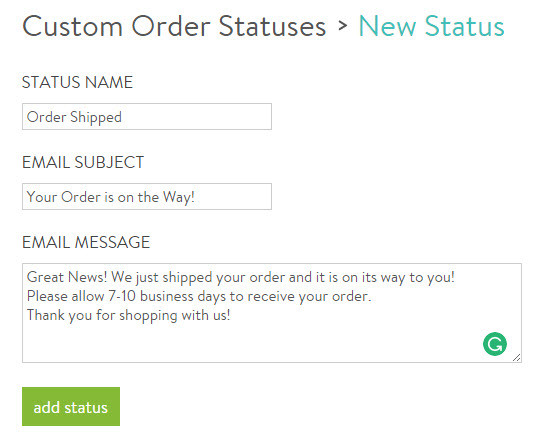Focus the Status Name text box
Viewport: 553px width, 439px height.
[x=147, y=117]
